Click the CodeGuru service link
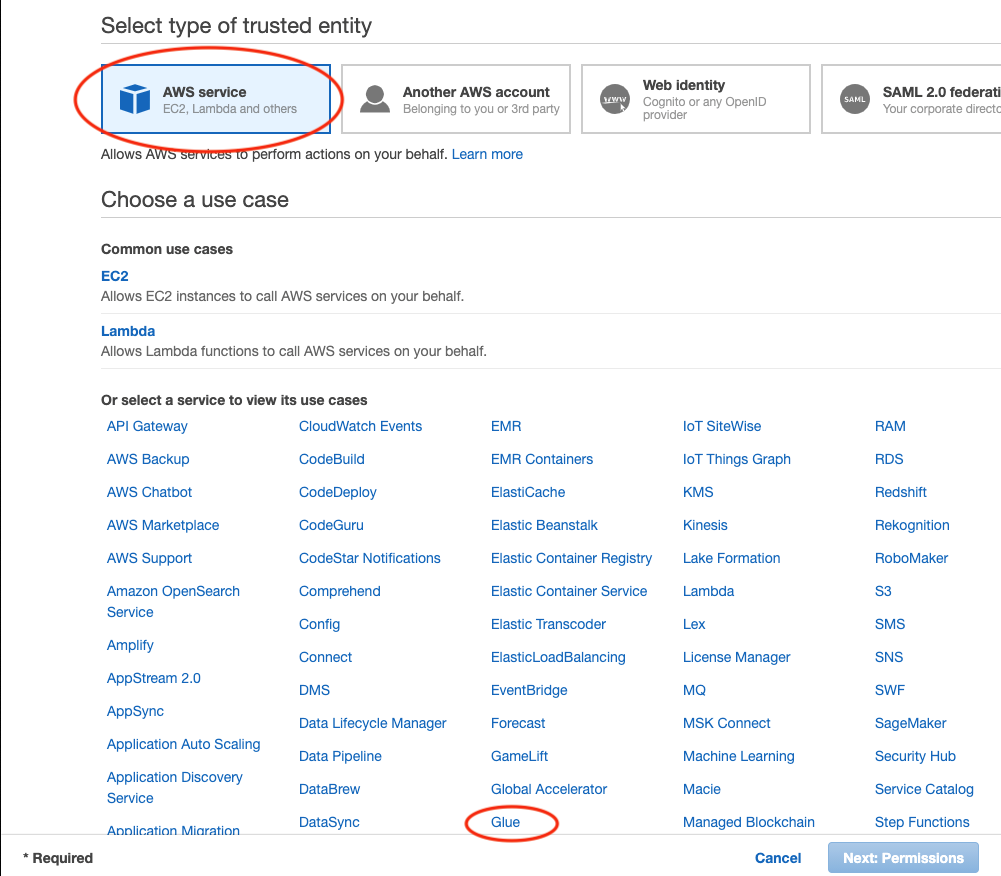This screenshot has height=876, width=1001. 331,525
